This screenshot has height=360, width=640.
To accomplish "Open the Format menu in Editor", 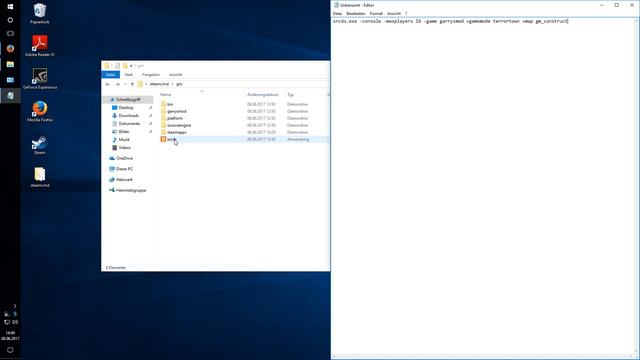I will [x=376, y=13].
